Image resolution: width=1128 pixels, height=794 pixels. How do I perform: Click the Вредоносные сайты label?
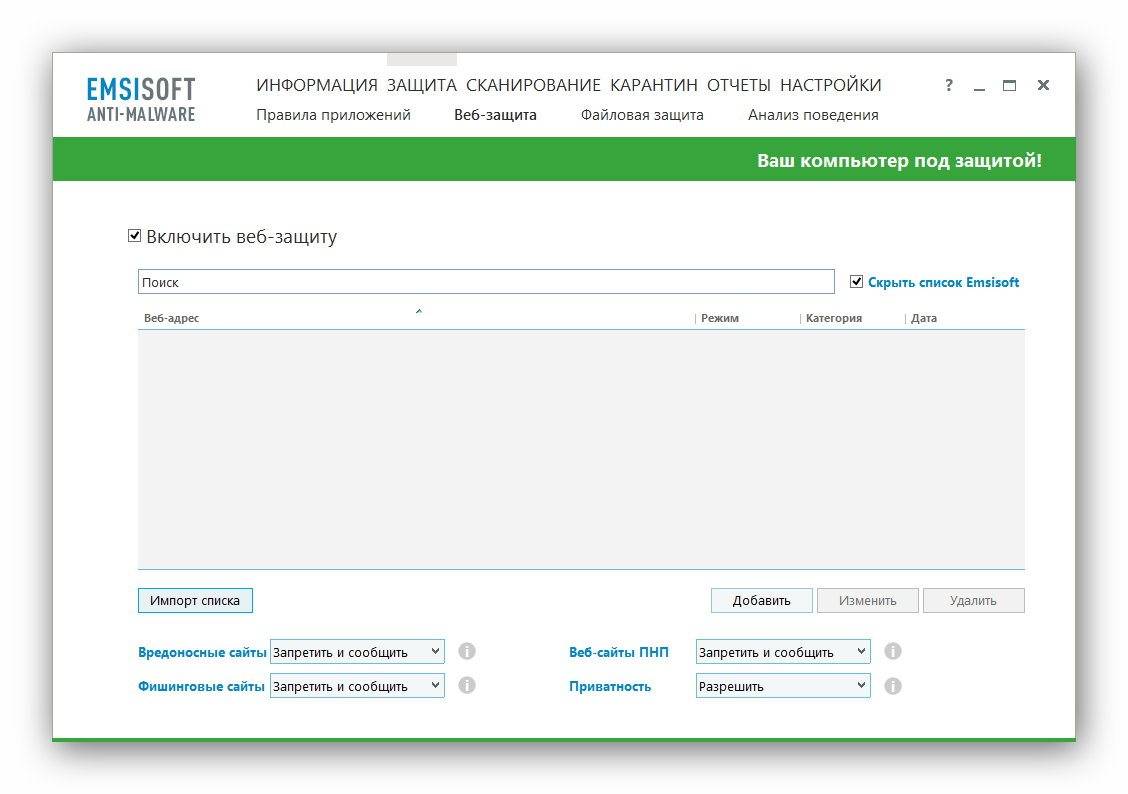[x=202, y=652]
